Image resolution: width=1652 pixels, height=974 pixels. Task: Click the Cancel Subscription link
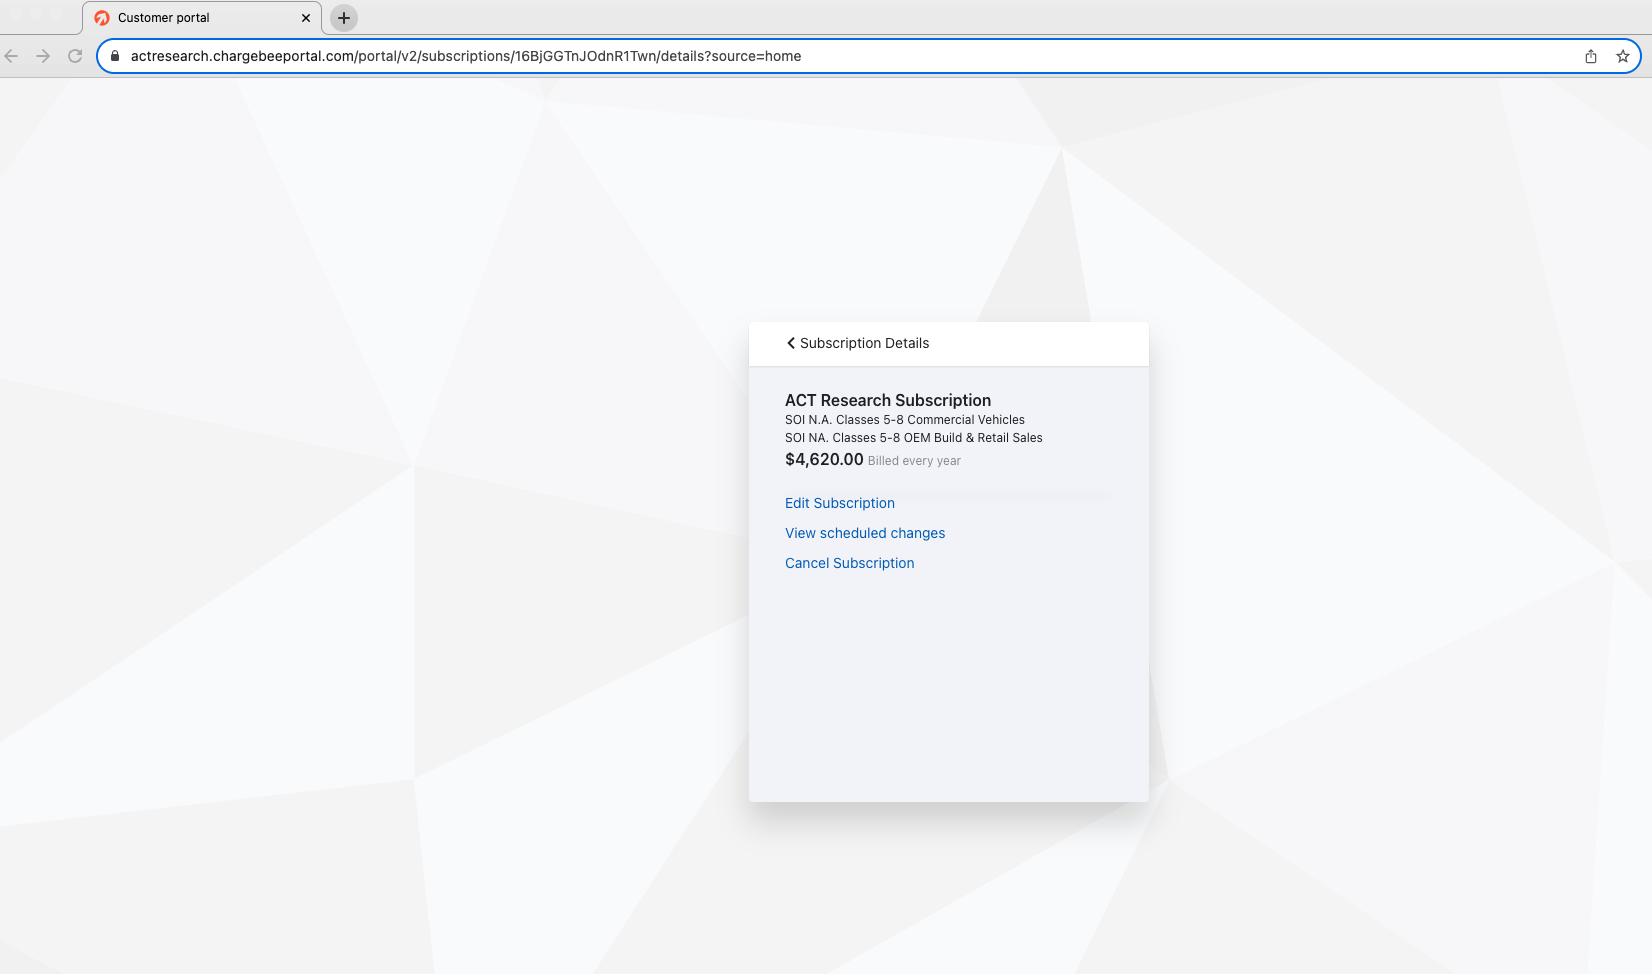850,563
